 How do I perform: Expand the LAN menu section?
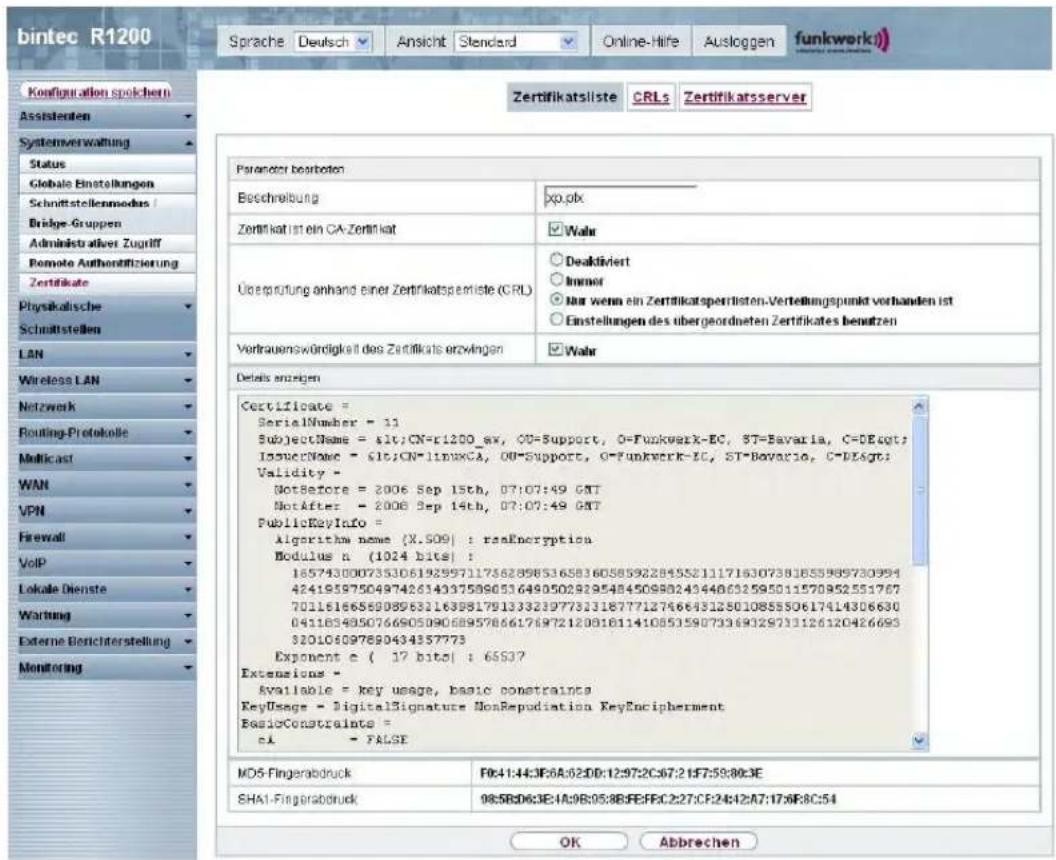click(x=103, y=354)
